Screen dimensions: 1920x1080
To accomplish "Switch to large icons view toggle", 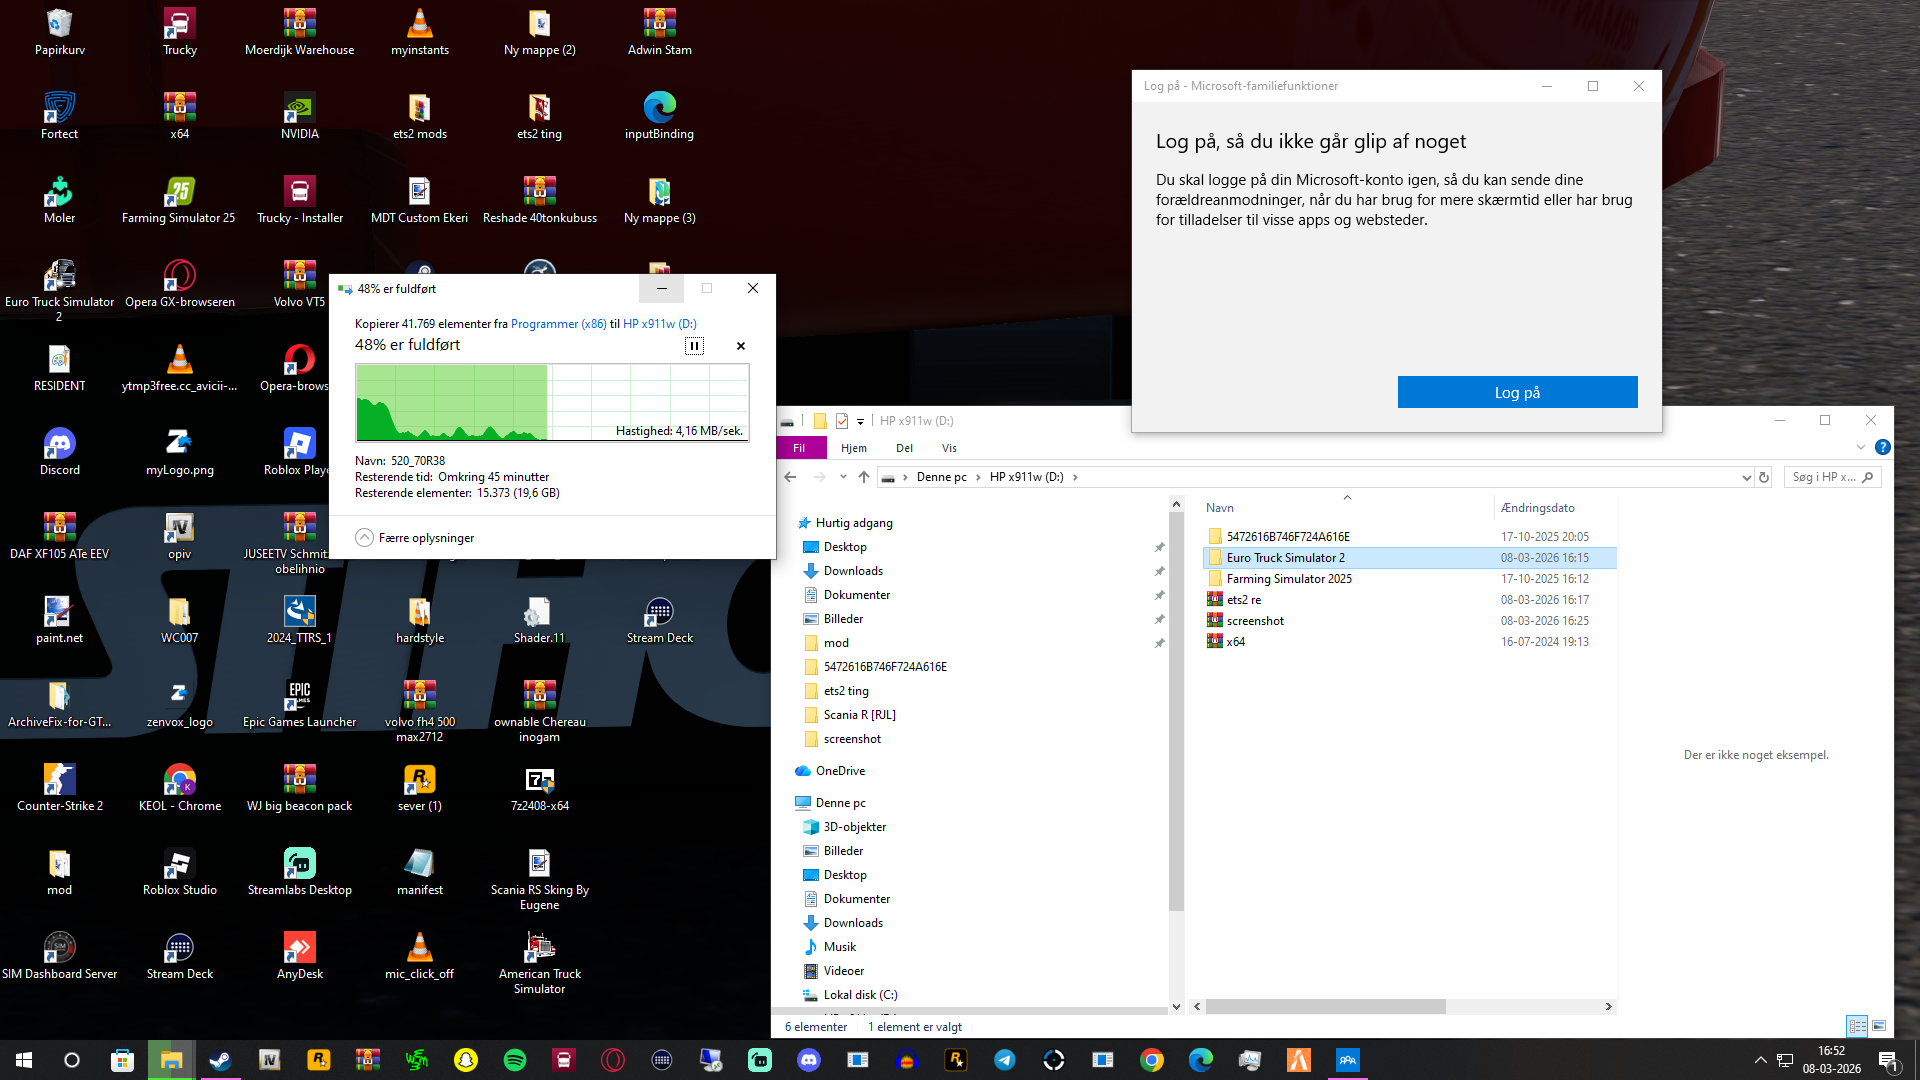I will tap(1879, 1026).
